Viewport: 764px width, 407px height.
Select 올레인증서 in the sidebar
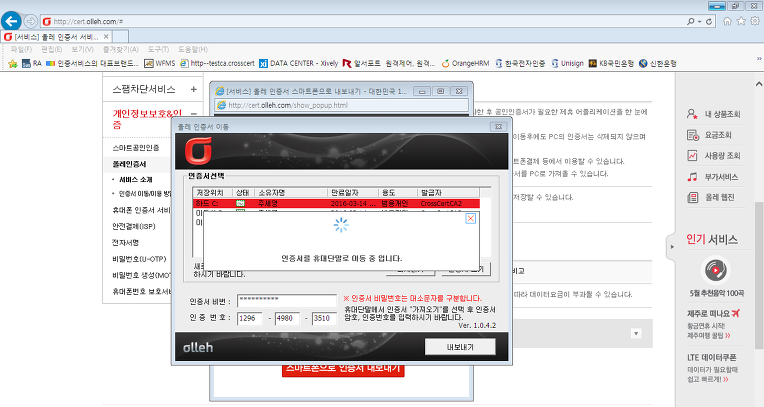pos(130,164)
